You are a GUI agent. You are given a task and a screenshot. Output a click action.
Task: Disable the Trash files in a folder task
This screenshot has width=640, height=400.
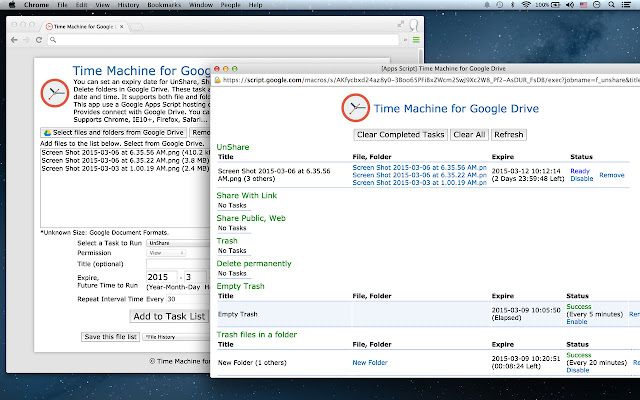pyautogui.click(x=578, y=370)
